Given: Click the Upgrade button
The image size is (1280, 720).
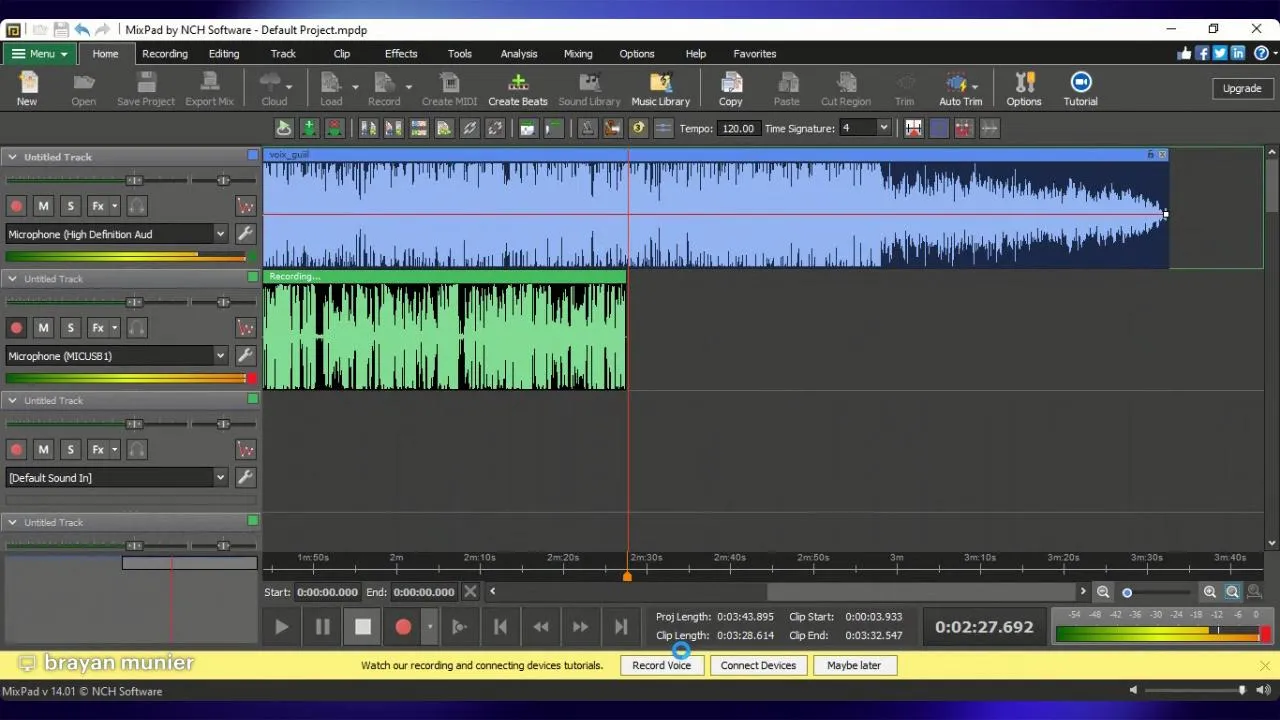Looking at the screenshot, I should coord(1242,88).
